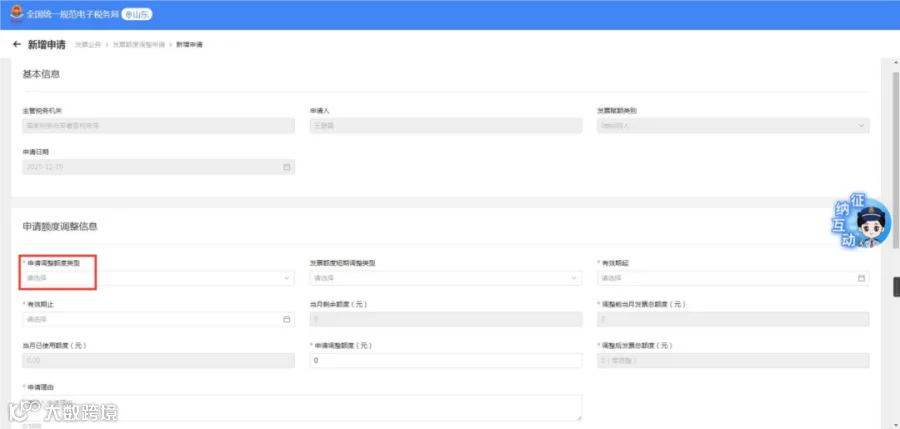The width and height of the screenshot is (900, 429).
Task: Open the 发票业务 breadcrumb link
Action: pos(87,45)
